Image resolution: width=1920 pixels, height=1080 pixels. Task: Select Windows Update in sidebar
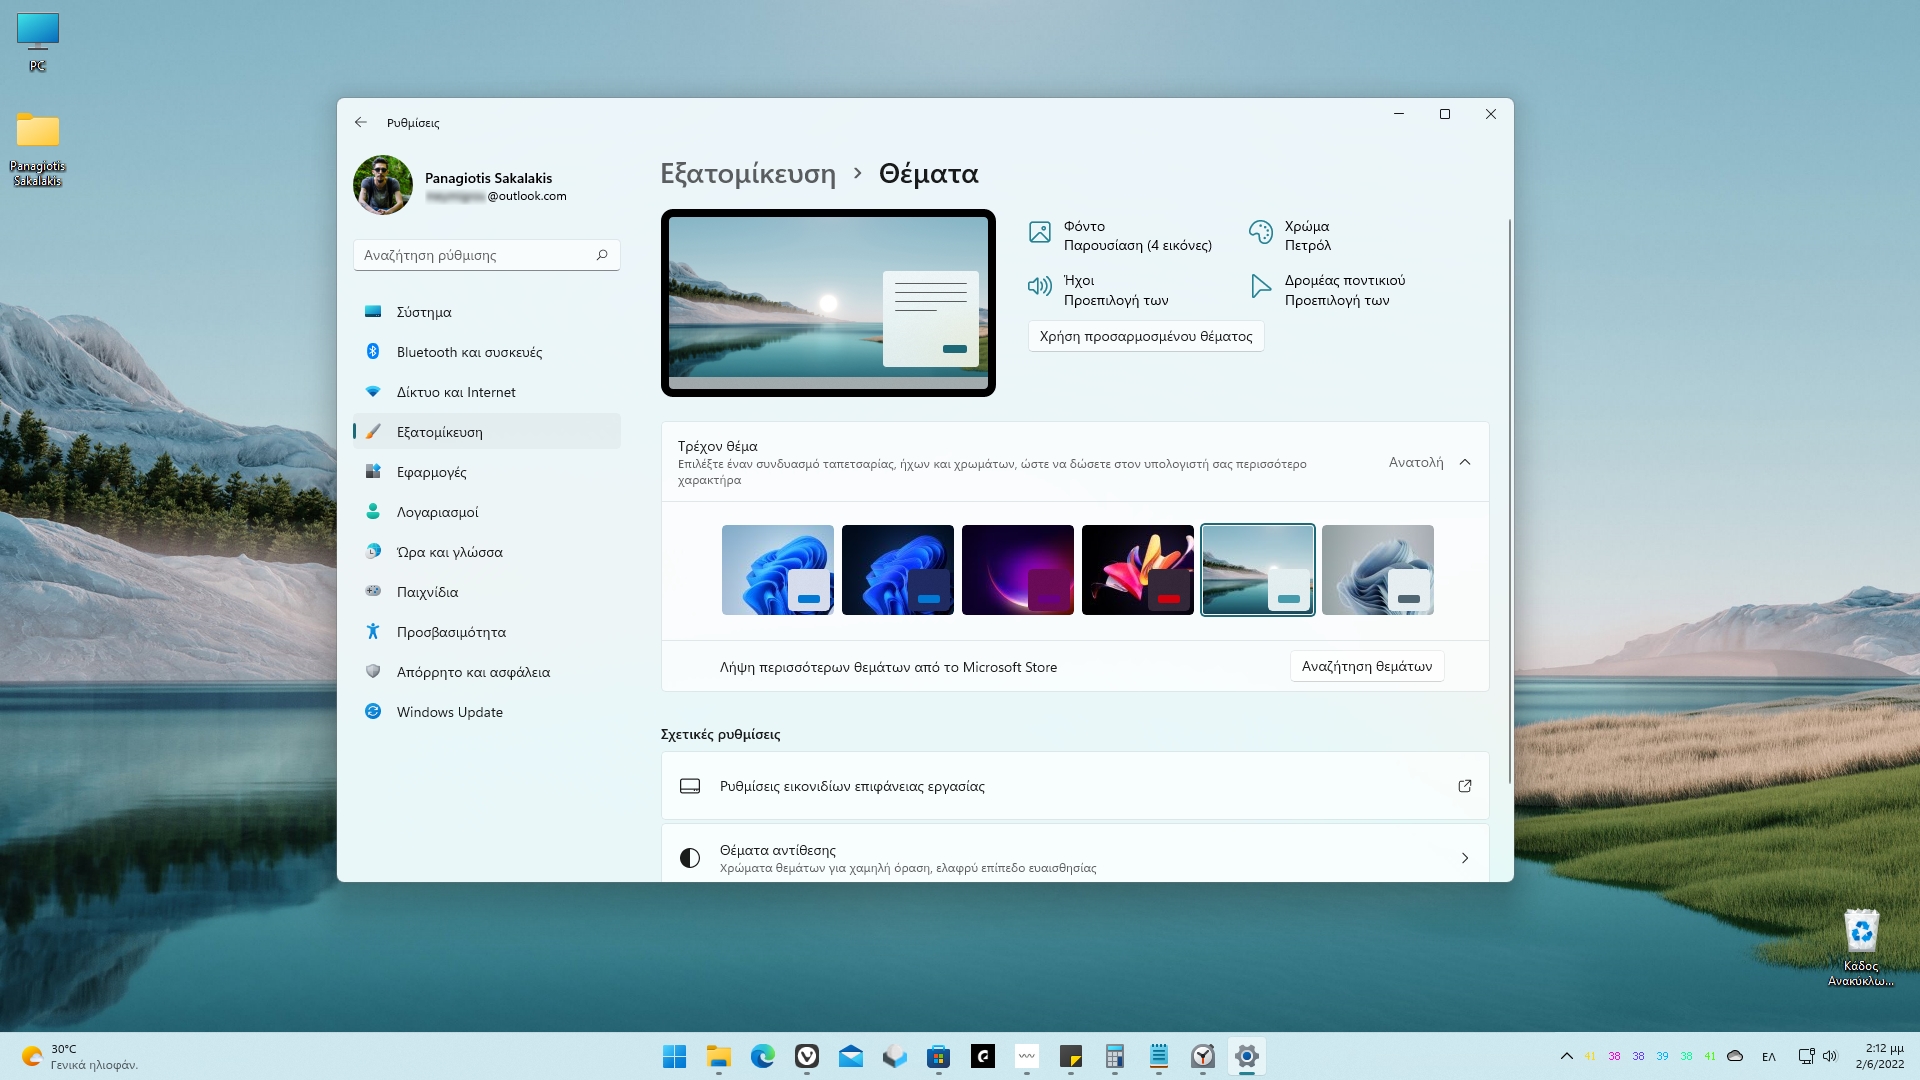click(x=449, y=712)
